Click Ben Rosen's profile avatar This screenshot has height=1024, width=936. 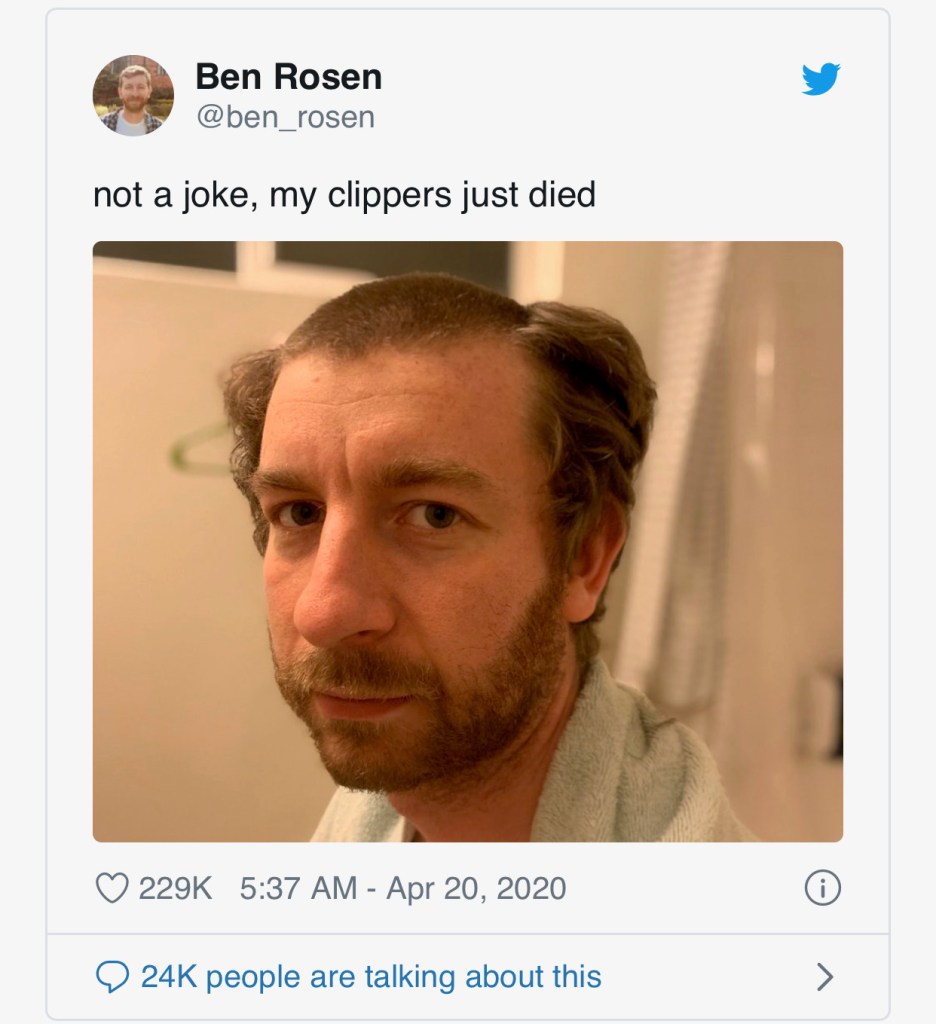click(x=133, y=95)
